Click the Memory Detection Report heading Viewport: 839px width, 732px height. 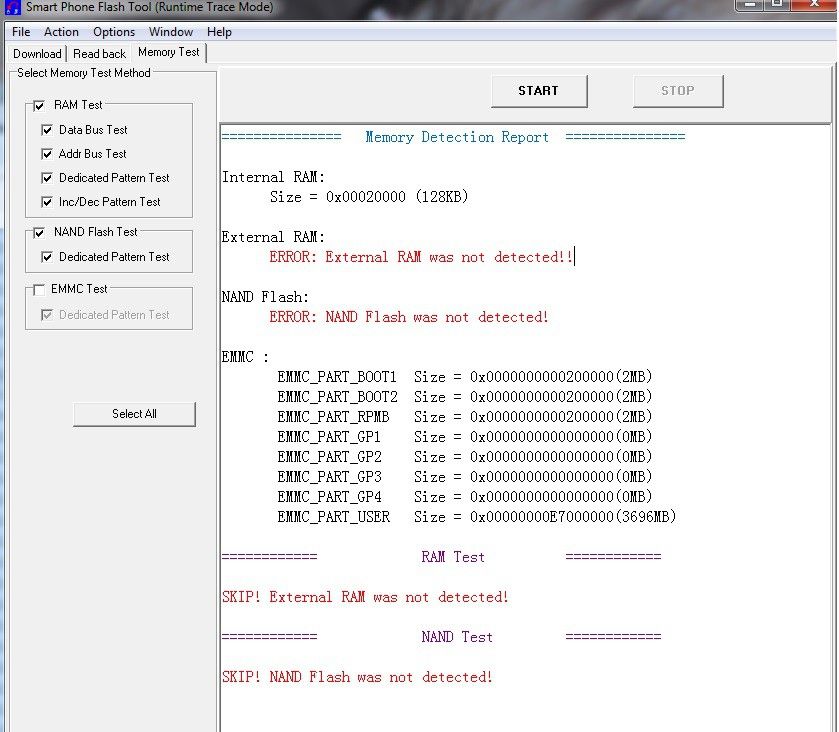(457, 138)
